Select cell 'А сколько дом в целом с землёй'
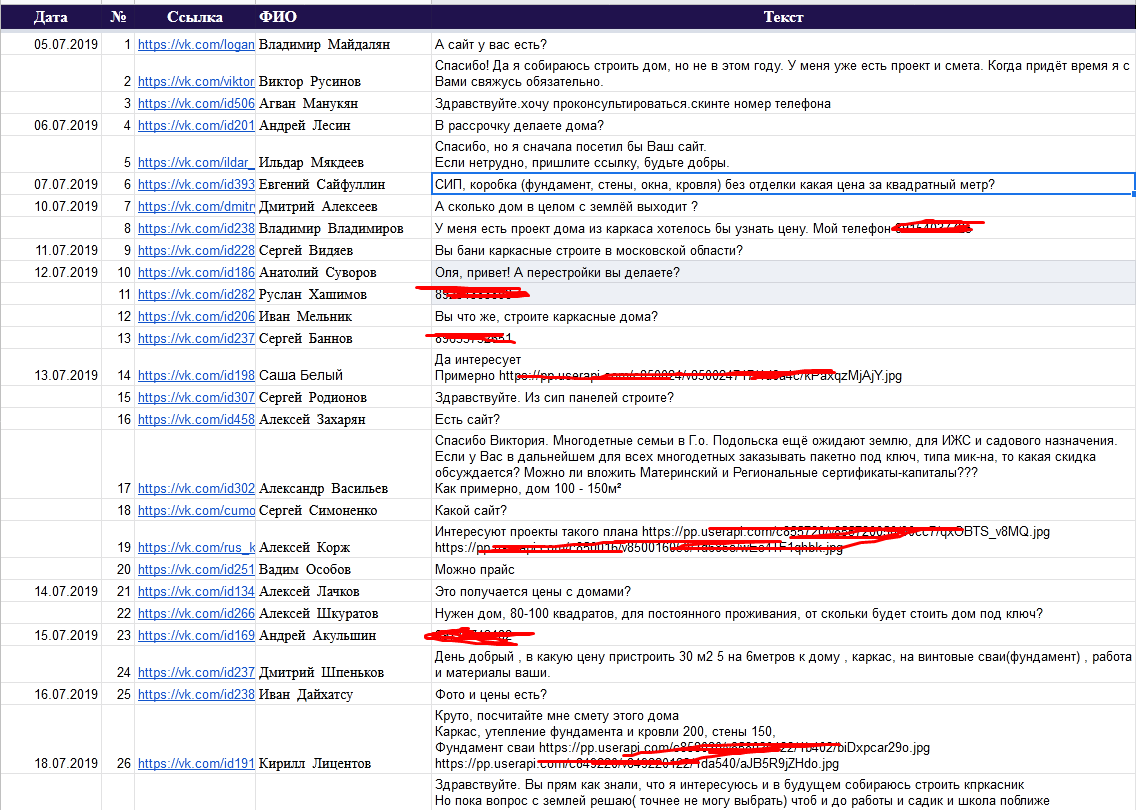The width and height of the screenshot is (1136, 810). (783, 206)
